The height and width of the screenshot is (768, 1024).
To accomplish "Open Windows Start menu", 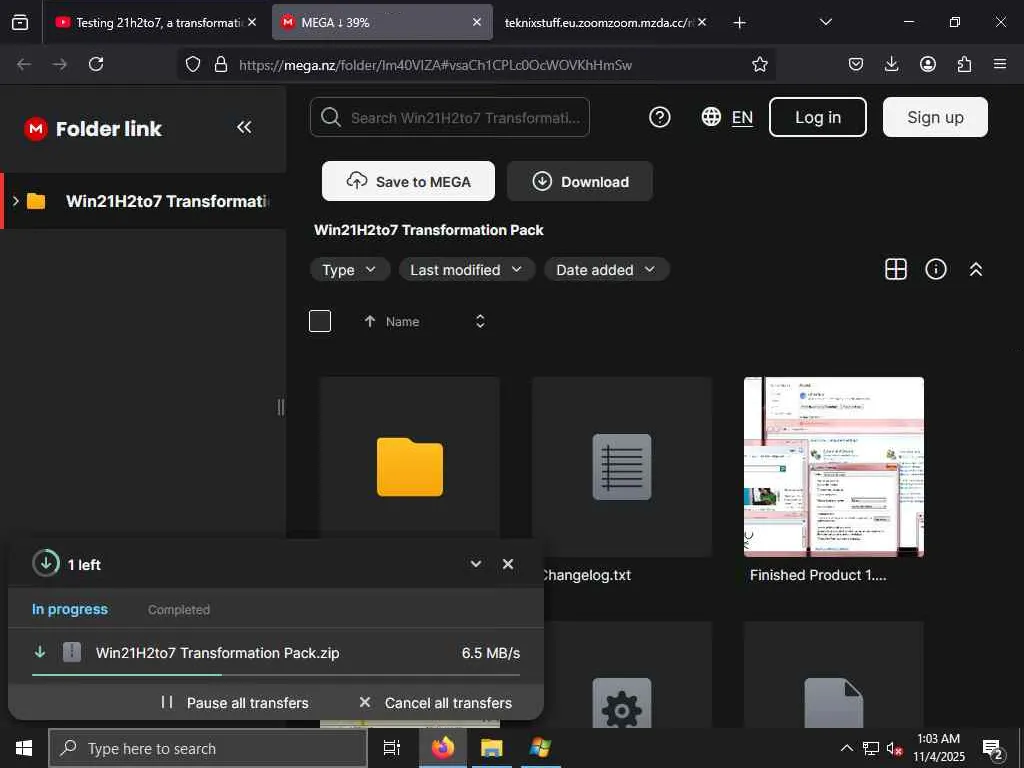I will click(x=24, y=748).
